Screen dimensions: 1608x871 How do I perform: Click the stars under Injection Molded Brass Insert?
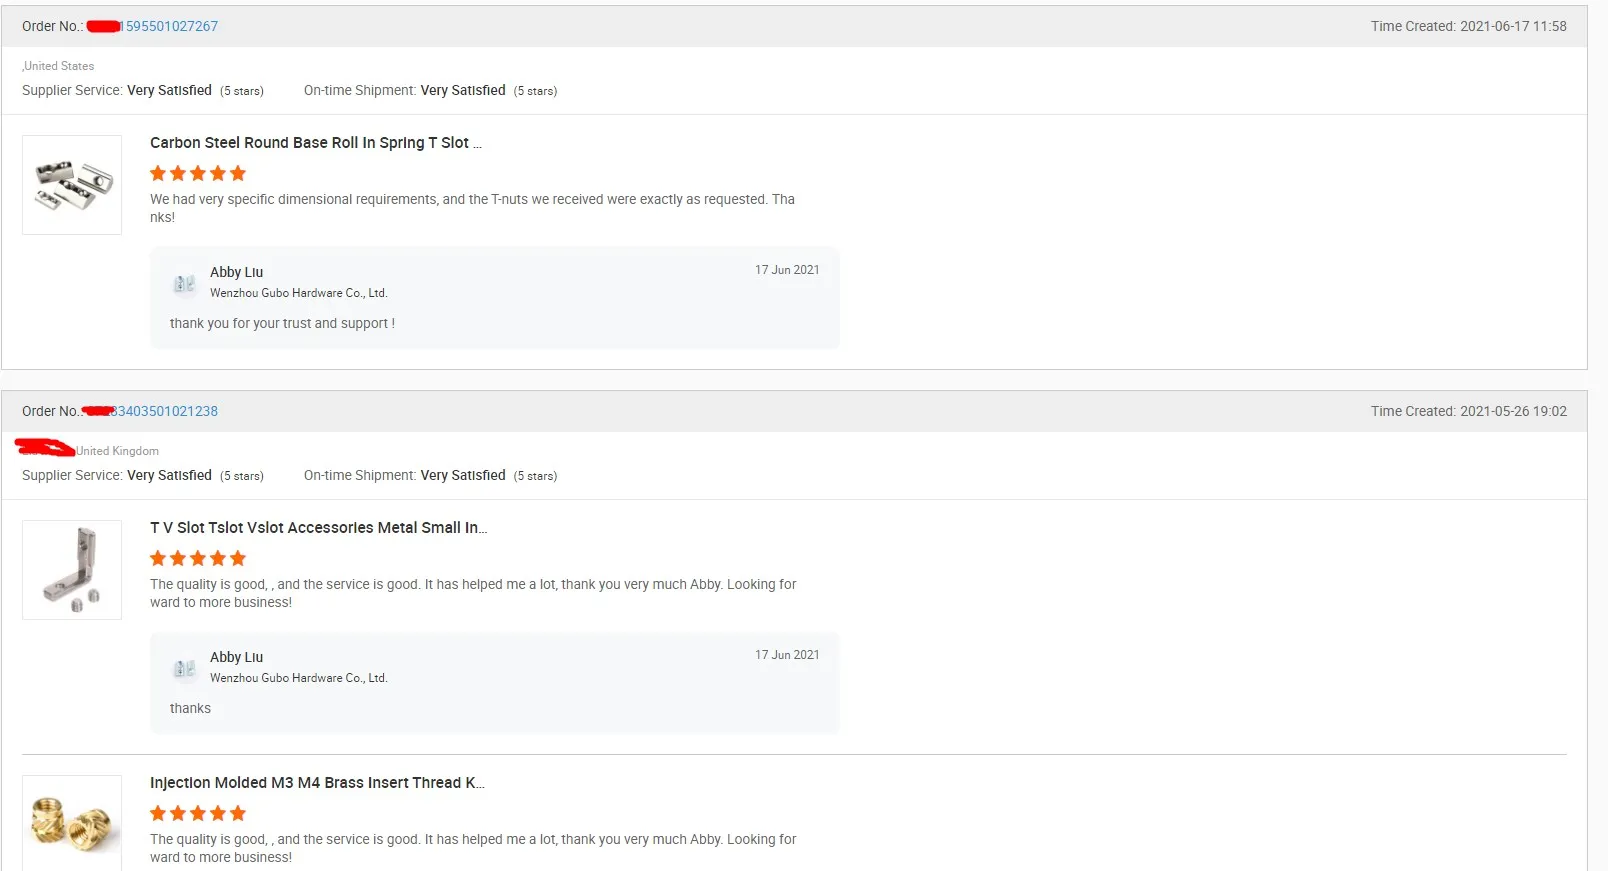pos(198,813)
